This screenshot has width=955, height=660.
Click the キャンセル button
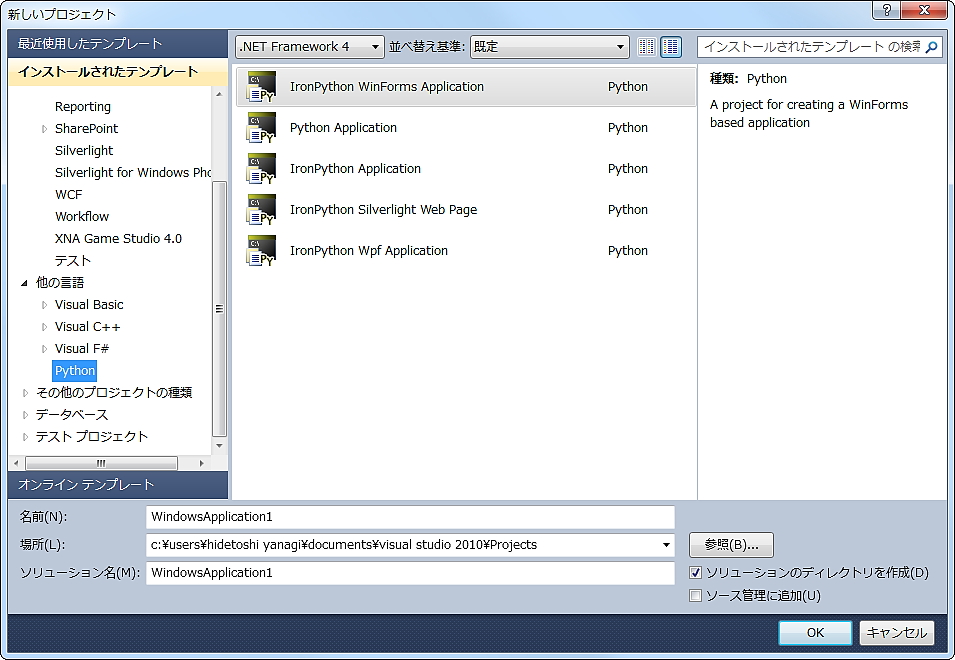(897, 633)
